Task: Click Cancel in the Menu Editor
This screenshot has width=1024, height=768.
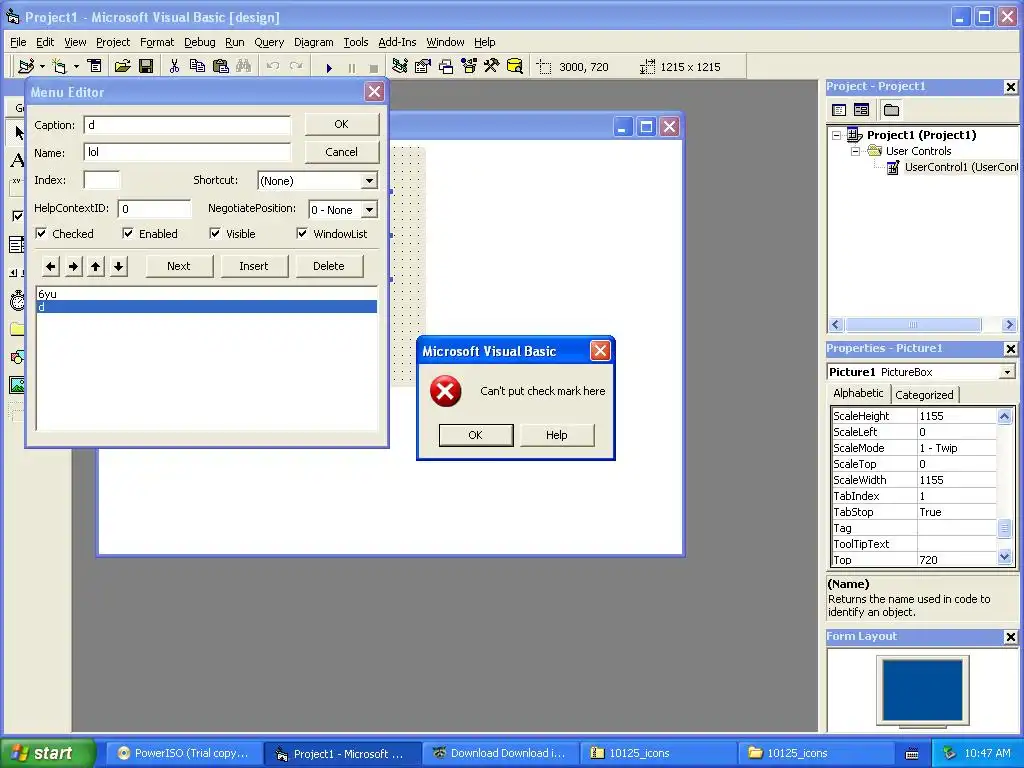Action: [x=342, y=152]
